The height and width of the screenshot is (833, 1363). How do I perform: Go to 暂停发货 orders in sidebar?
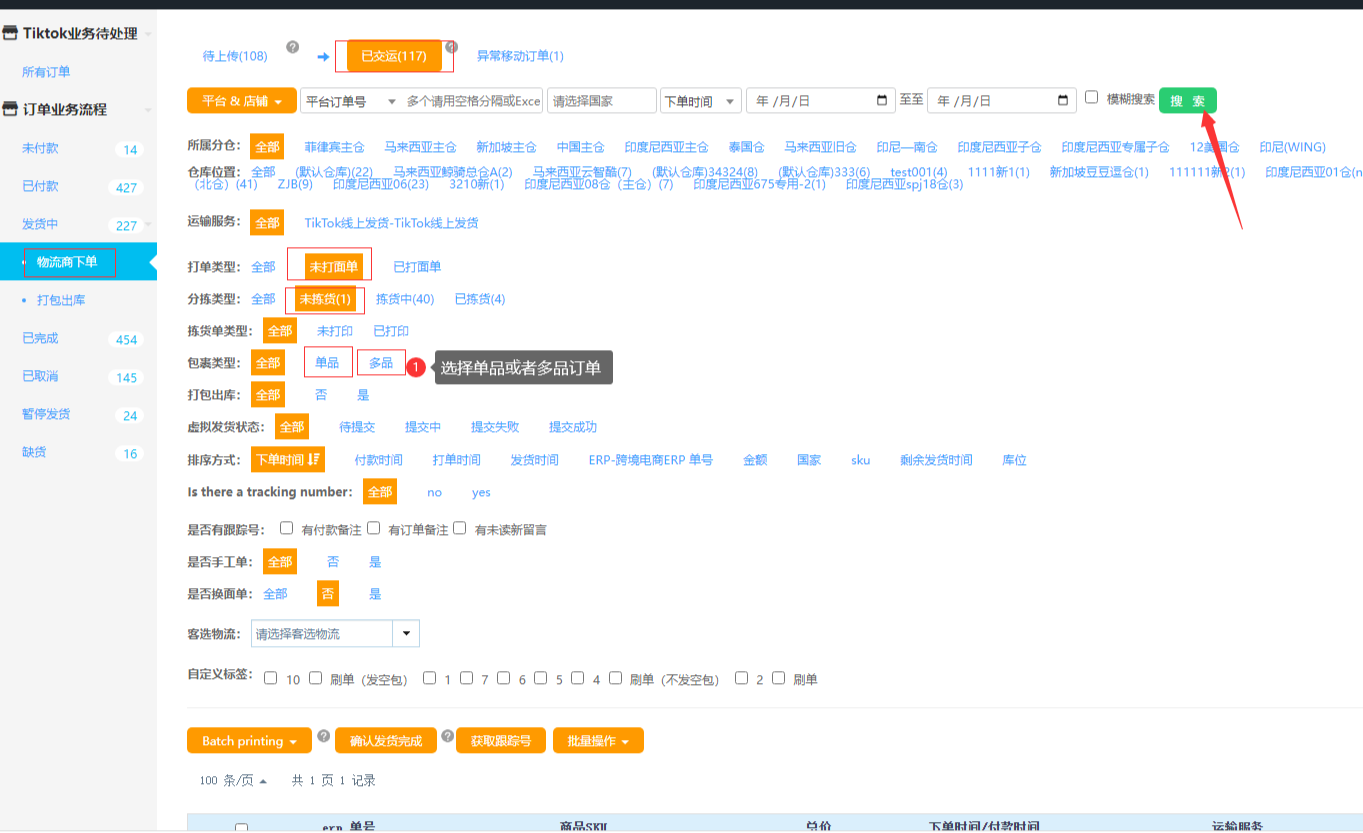46,414
